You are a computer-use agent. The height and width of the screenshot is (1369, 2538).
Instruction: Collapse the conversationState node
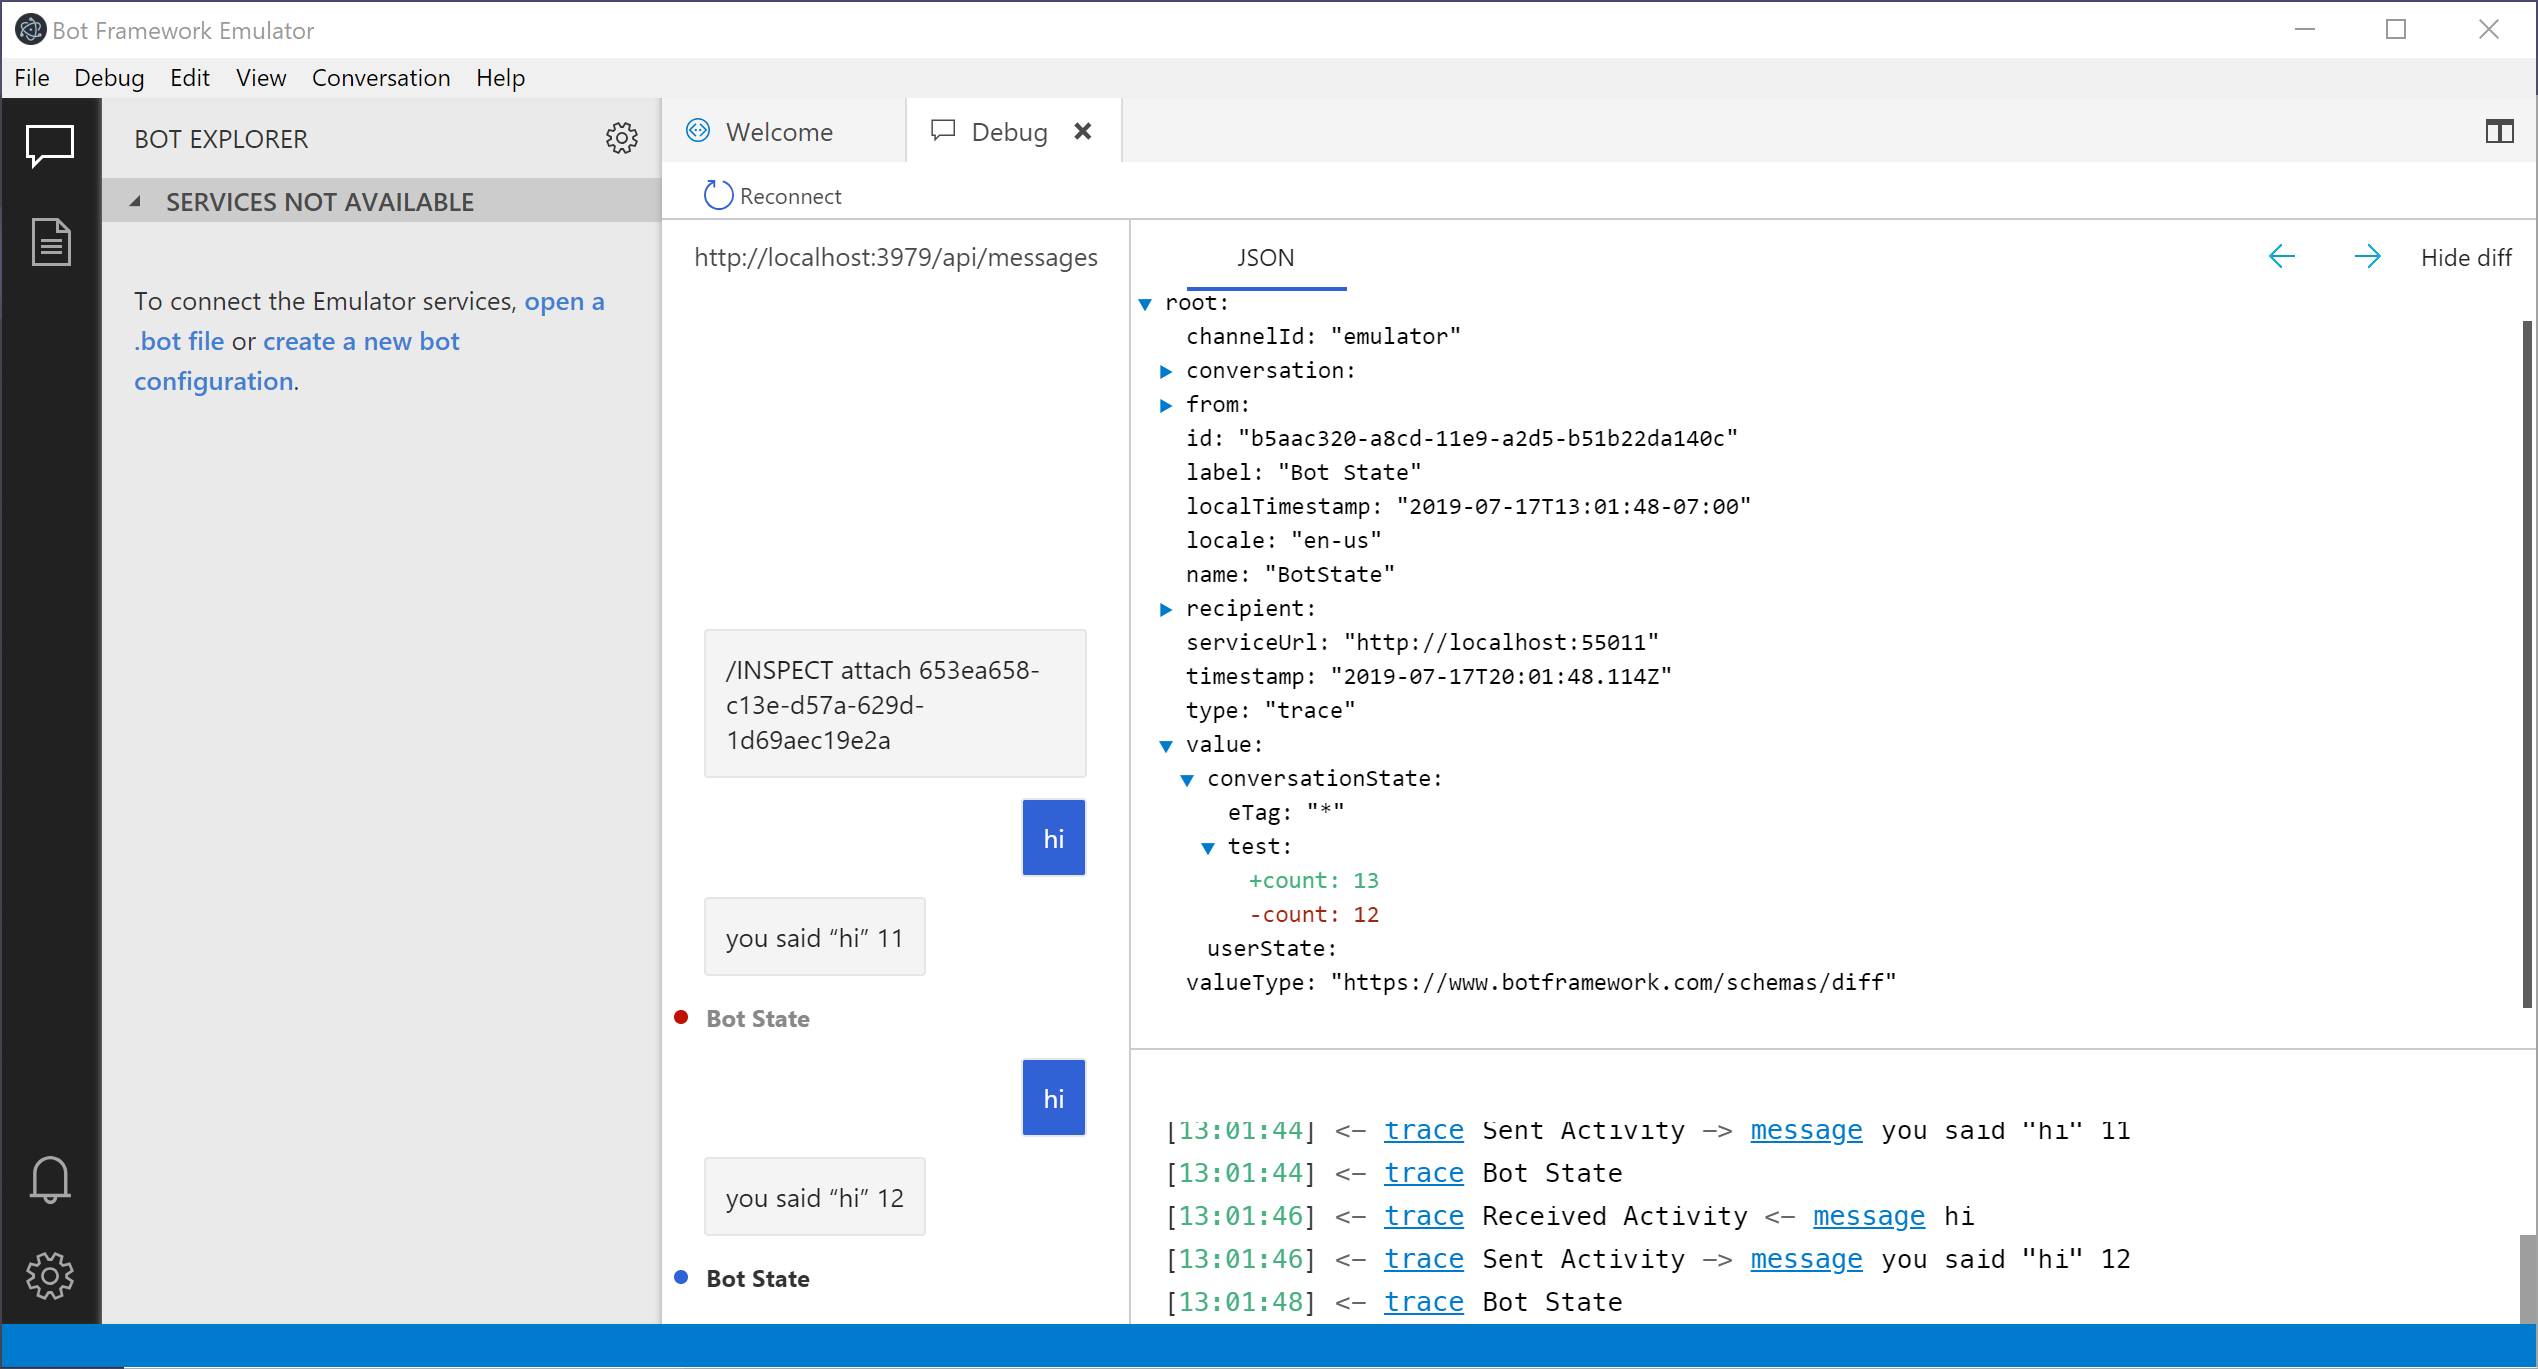tap(1187, 780)
